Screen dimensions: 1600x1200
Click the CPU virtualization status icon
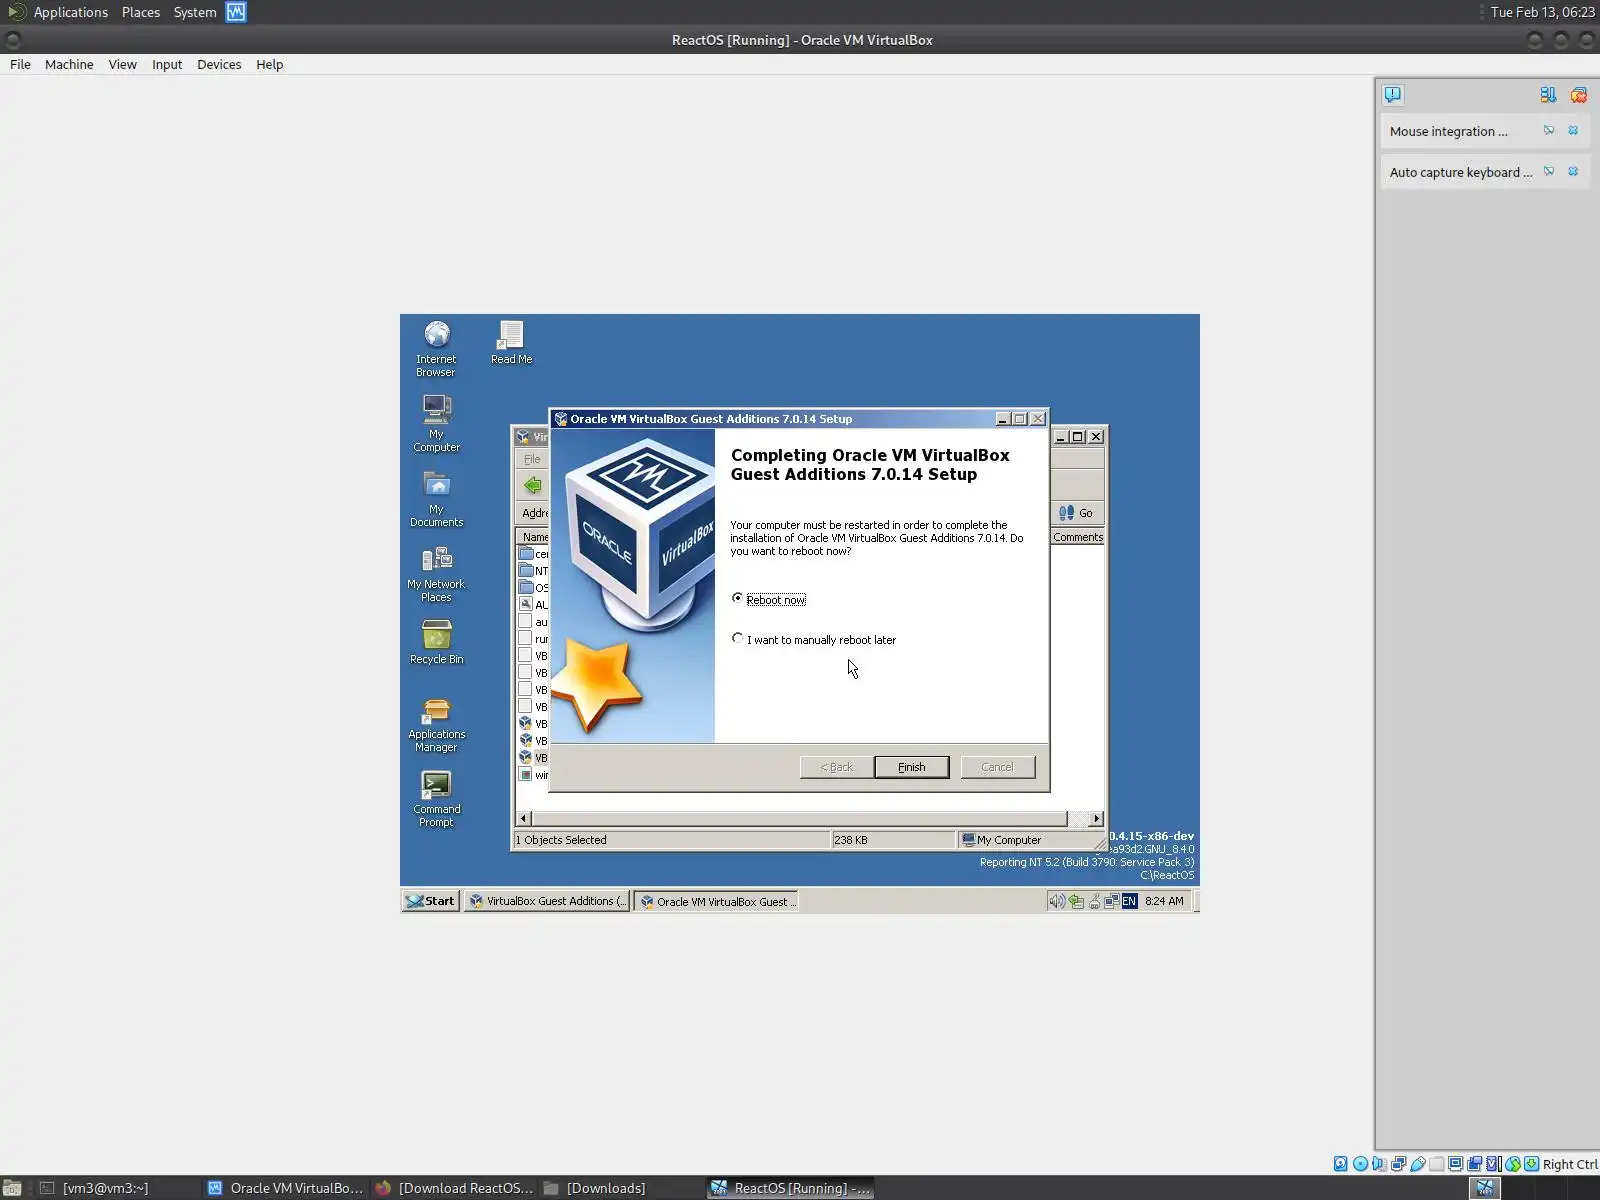[1493, 1164]
